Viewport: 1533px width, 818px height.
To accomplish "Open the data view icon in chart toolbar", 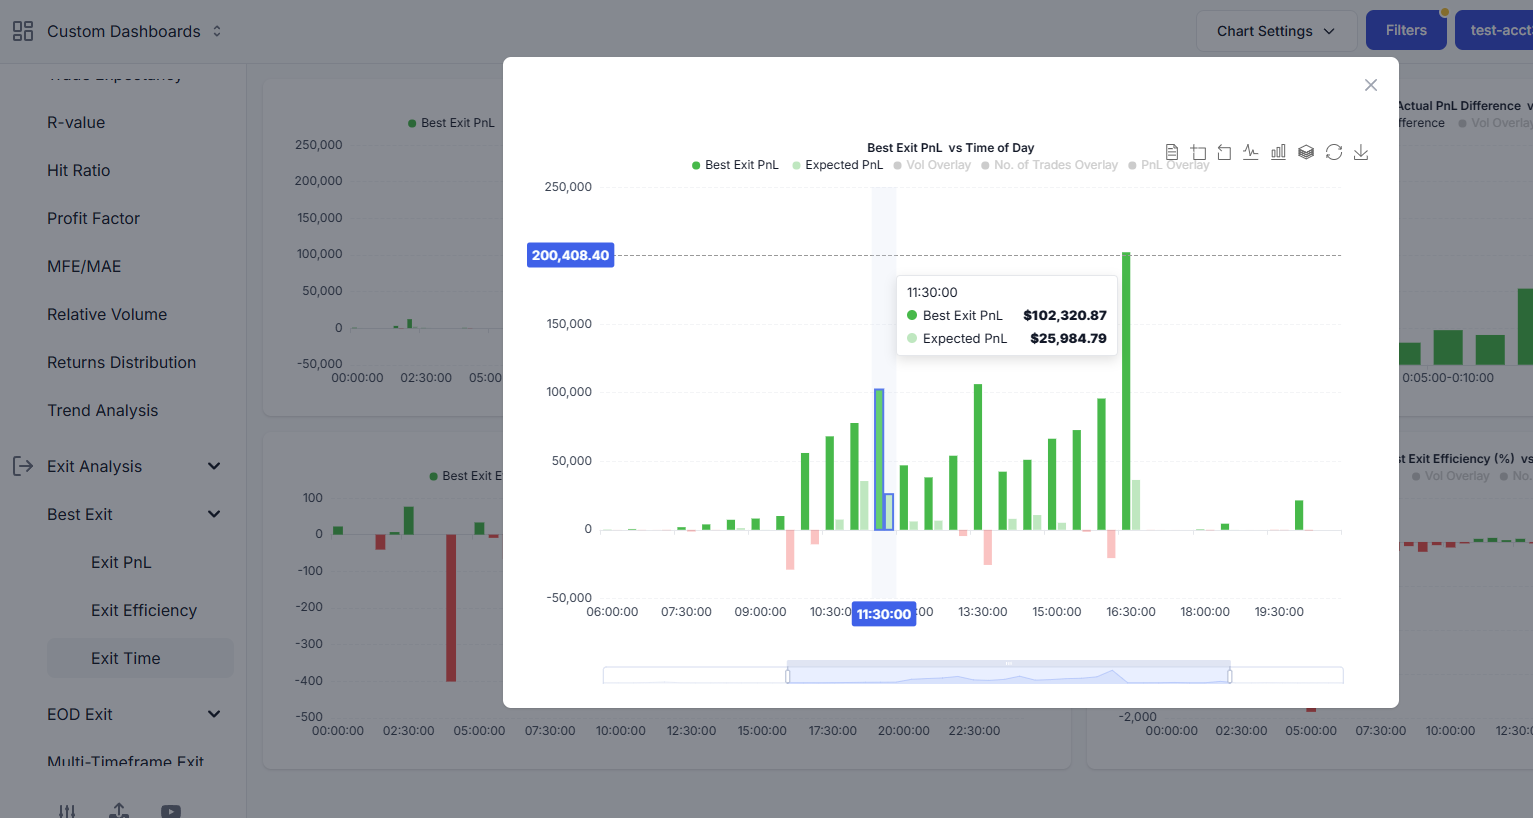I will 1171,152.
